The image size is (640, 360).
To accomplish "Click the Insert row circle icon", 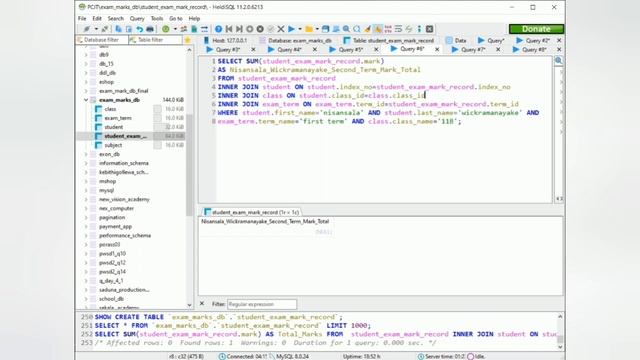I will (x=249, y=29).
